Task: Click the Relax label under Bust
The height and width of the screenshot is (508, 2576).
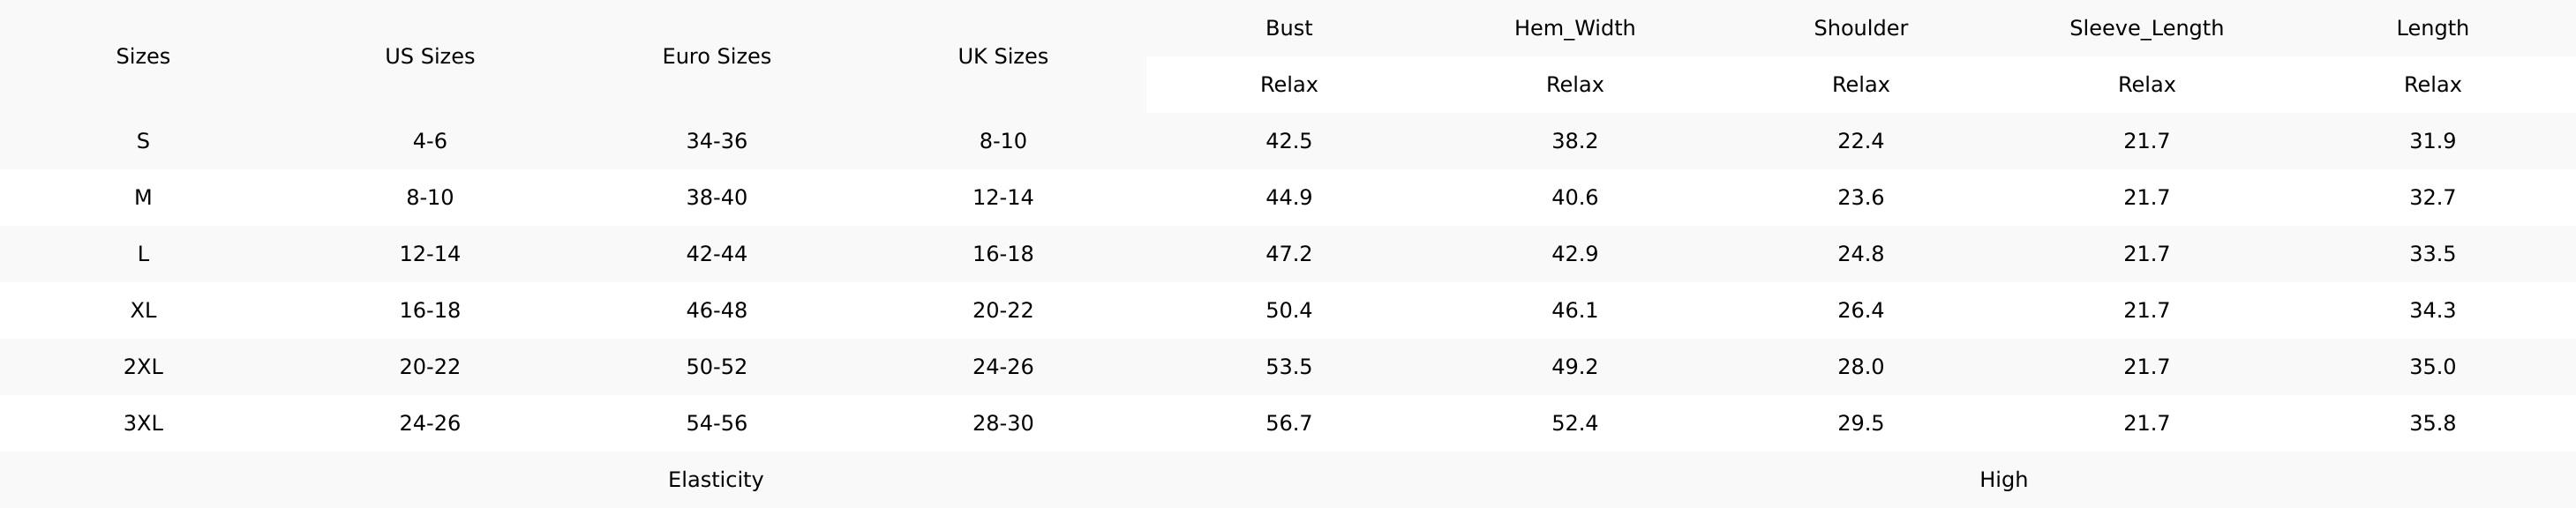Action: click(1288, 85)
